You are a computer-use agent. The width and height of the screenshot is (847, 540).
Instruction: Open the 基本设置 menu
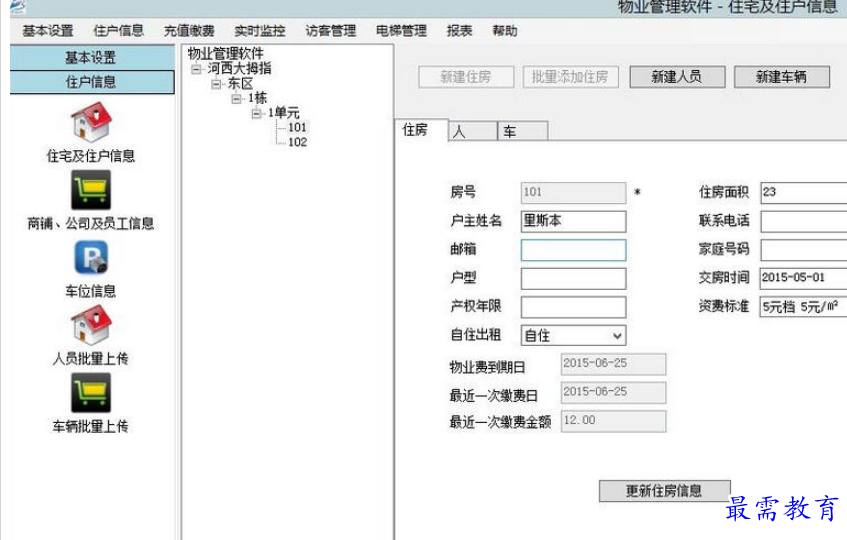tap(48, 31)
